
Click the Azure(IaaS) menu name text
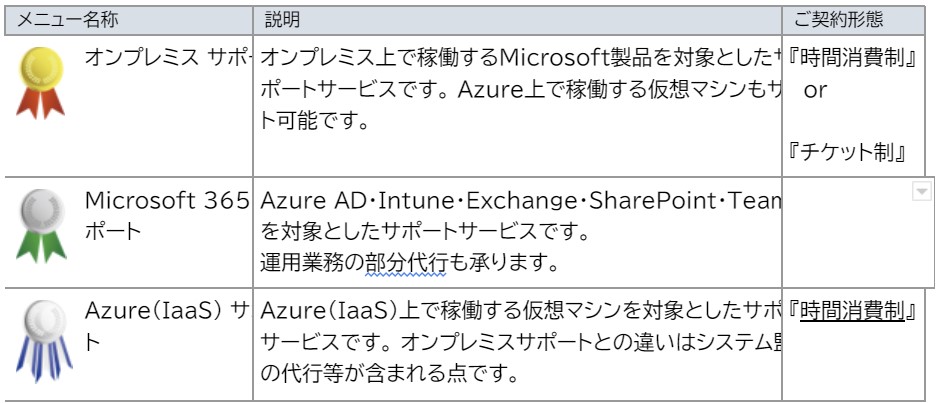pyautogui.click(x=167, y=311)
